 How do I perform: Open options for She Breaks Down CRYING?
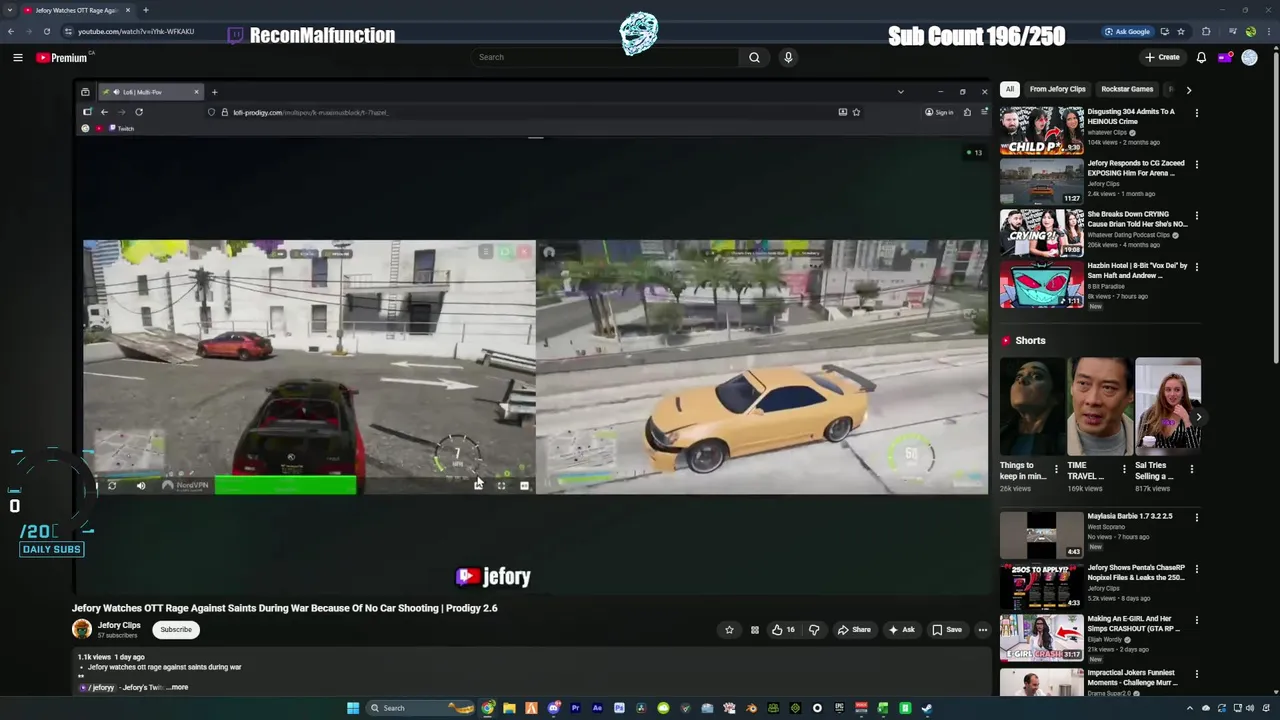tap(1196, 216)
